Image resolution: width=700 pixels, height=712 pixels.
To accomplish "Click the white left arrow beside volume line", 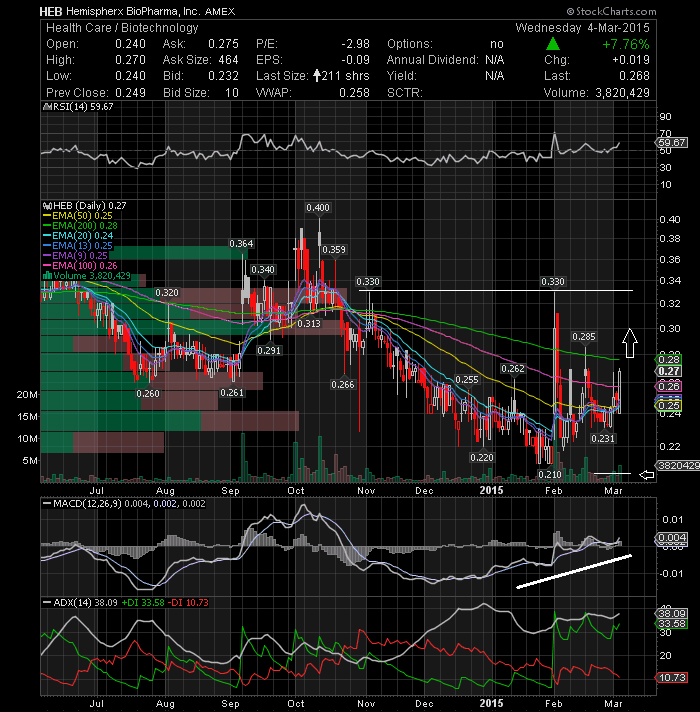I will click(x=646, y=475).
